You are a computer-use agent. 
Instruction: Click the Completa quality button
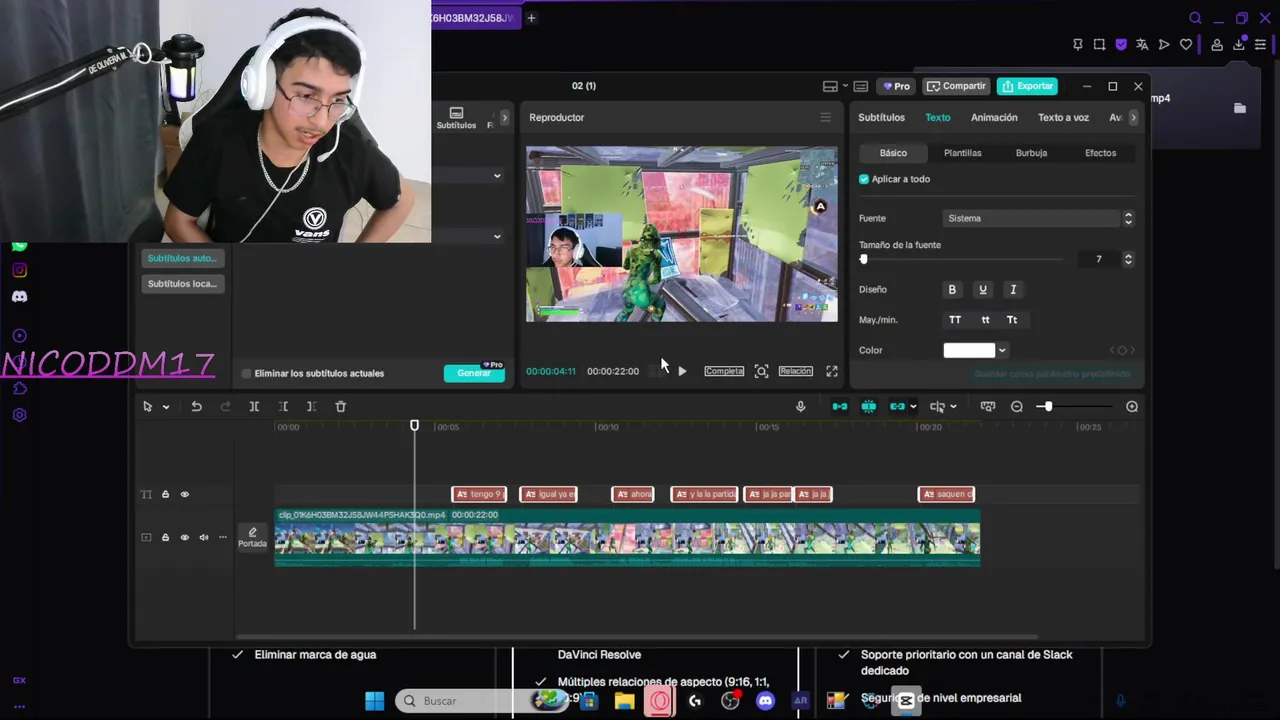724,371
